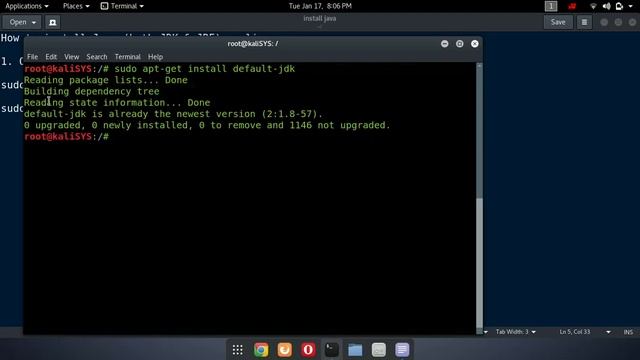Image resolution: width=640 pixels, height=360 pixels.
Task: Open the Places menu
Action: pos(76,6)
